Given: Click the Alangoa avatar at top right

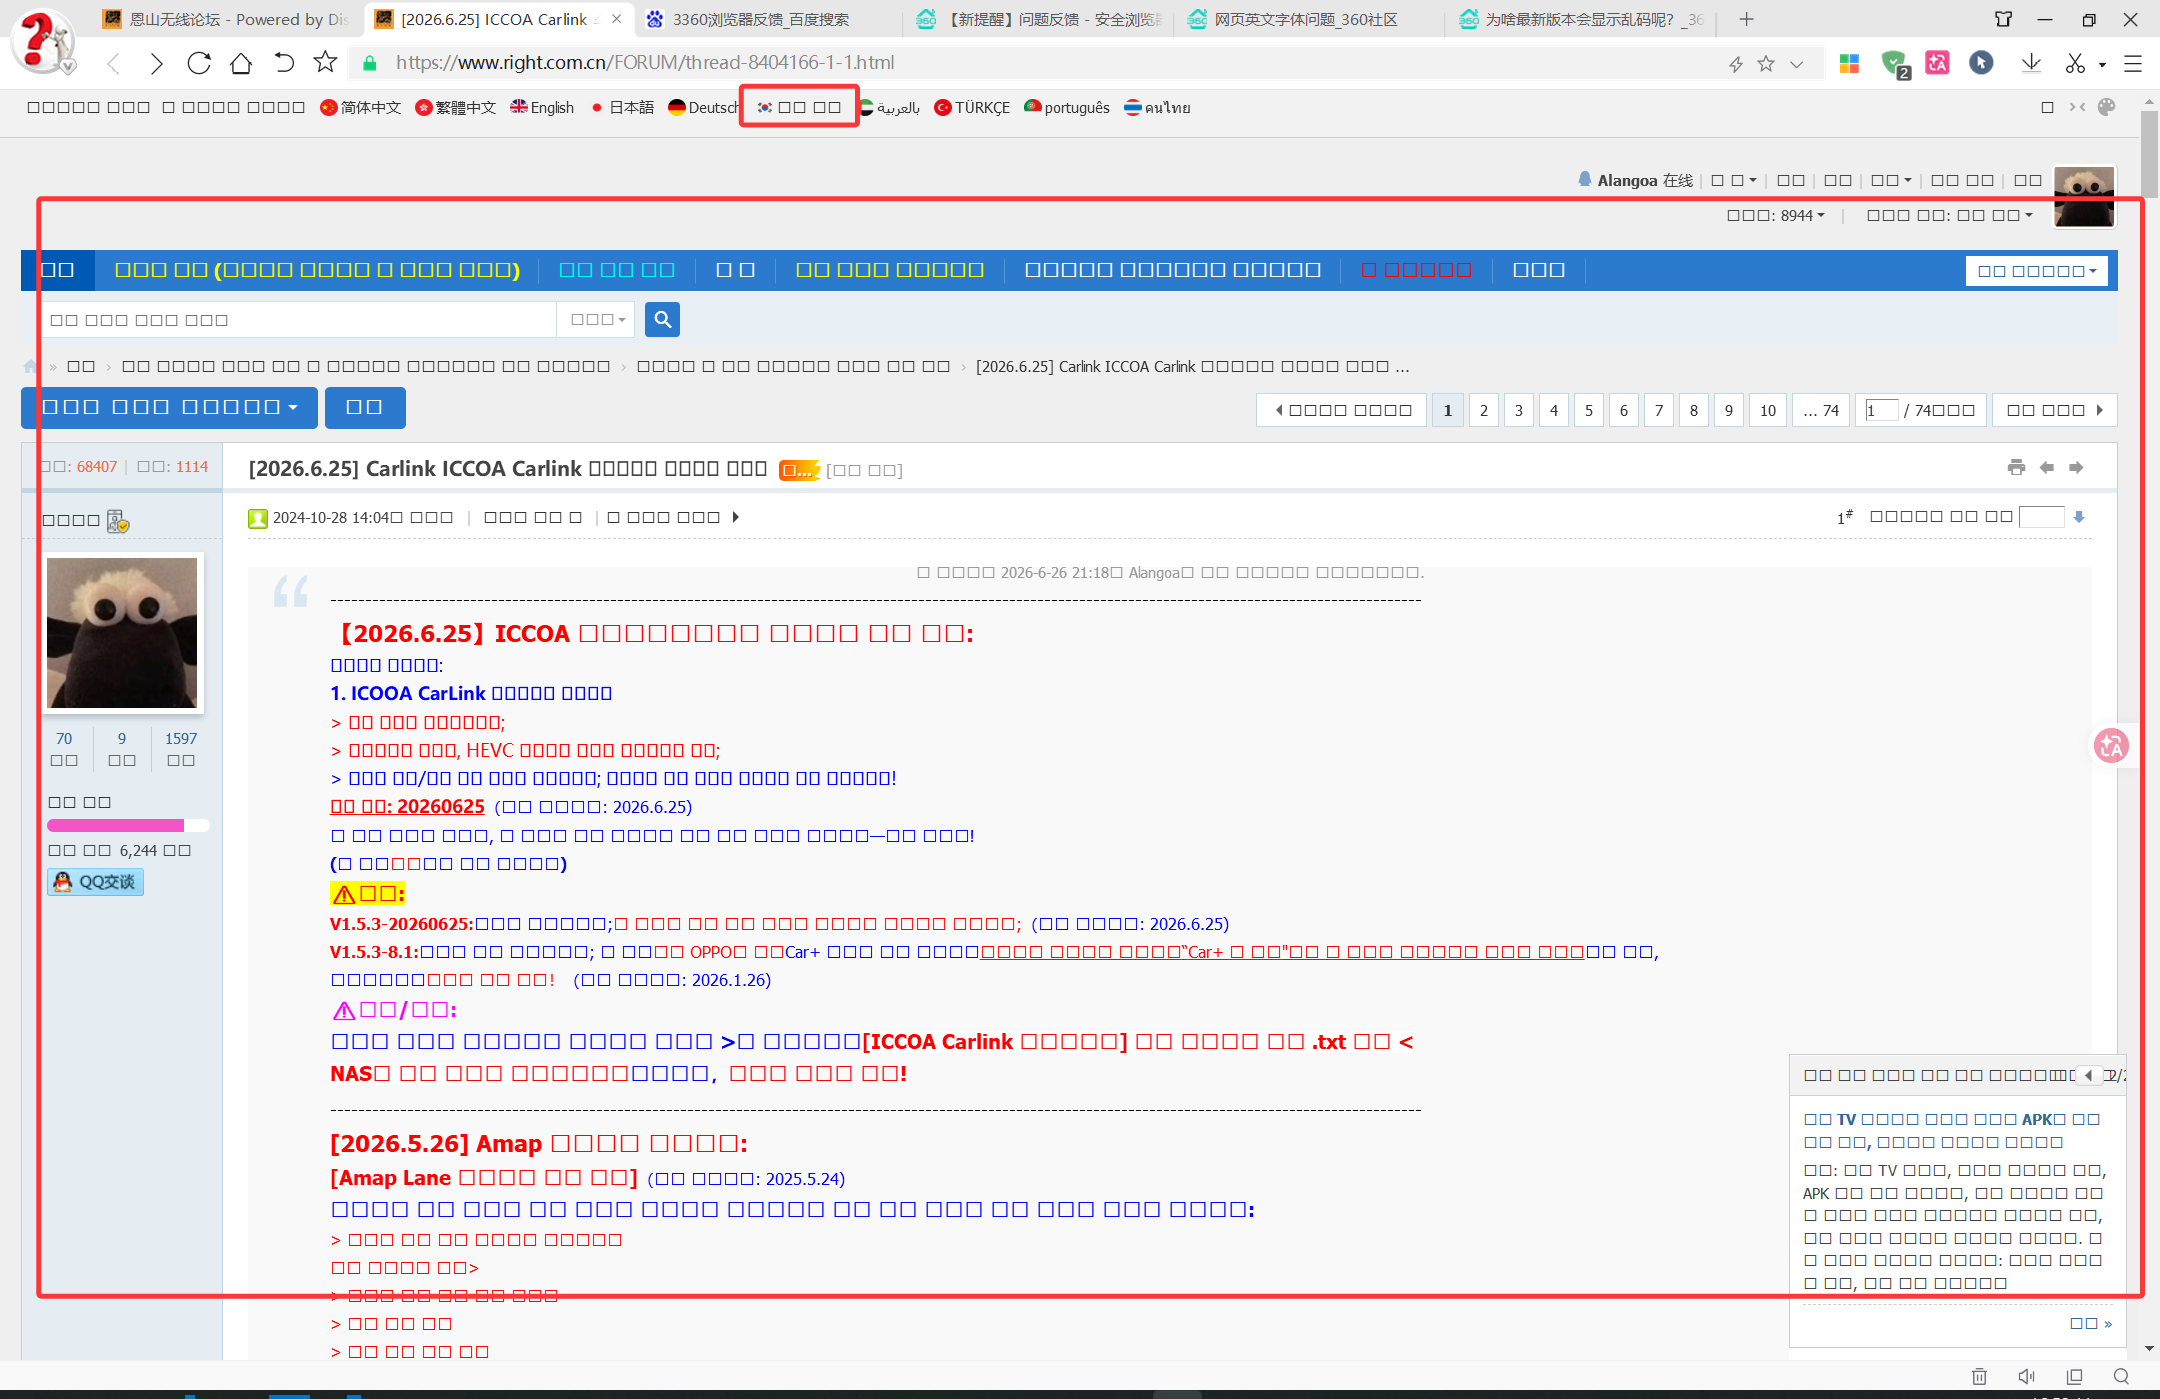Looking at the screenshot, I should coord(2084,196).
